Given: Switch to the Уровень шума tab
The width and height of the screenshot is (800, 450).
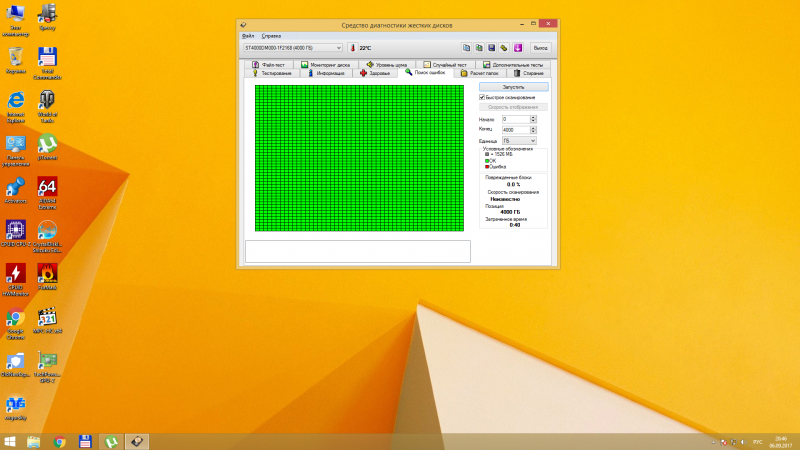Looking at the screenshot, I should pyautogui.click(x=387, y=65).
